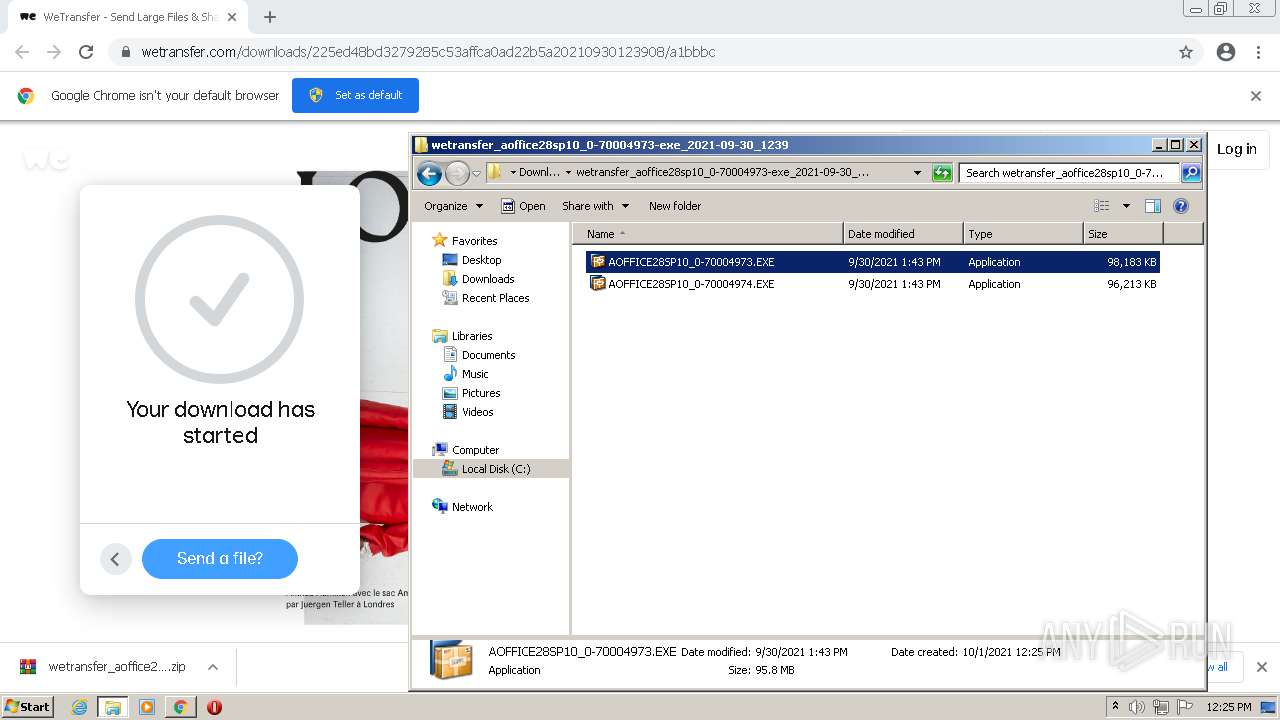Screen dimensions: 1280x720
Task: Select Local Disk (C:) in tree
Action: tap(496, 469)
